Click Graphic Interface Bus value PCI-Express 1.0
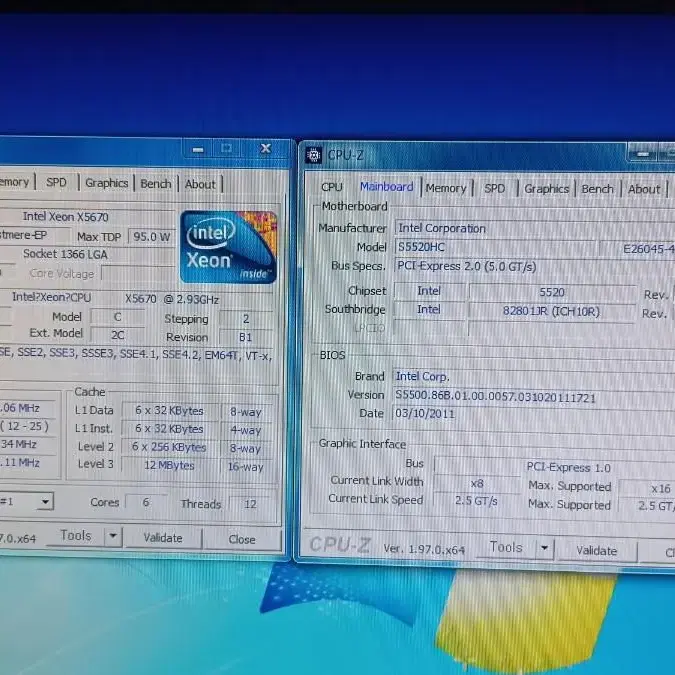This screenshot has width=675, height=675. tap(568, 468)
